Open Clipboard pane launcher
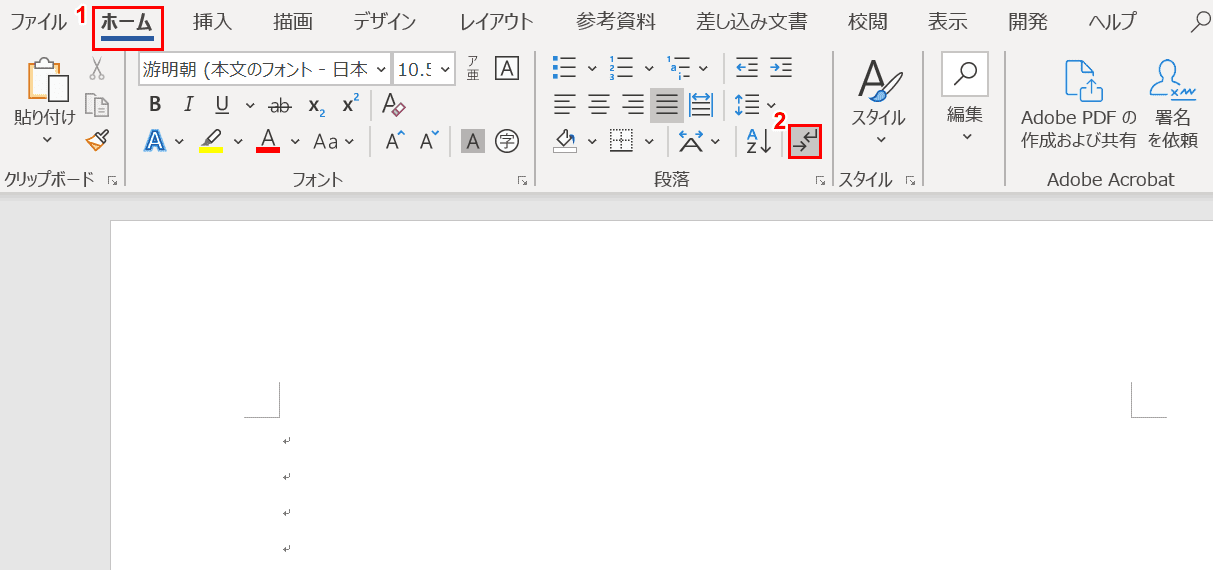The height and width of the screenshot is (570, 1213). [x=112, y=181]
